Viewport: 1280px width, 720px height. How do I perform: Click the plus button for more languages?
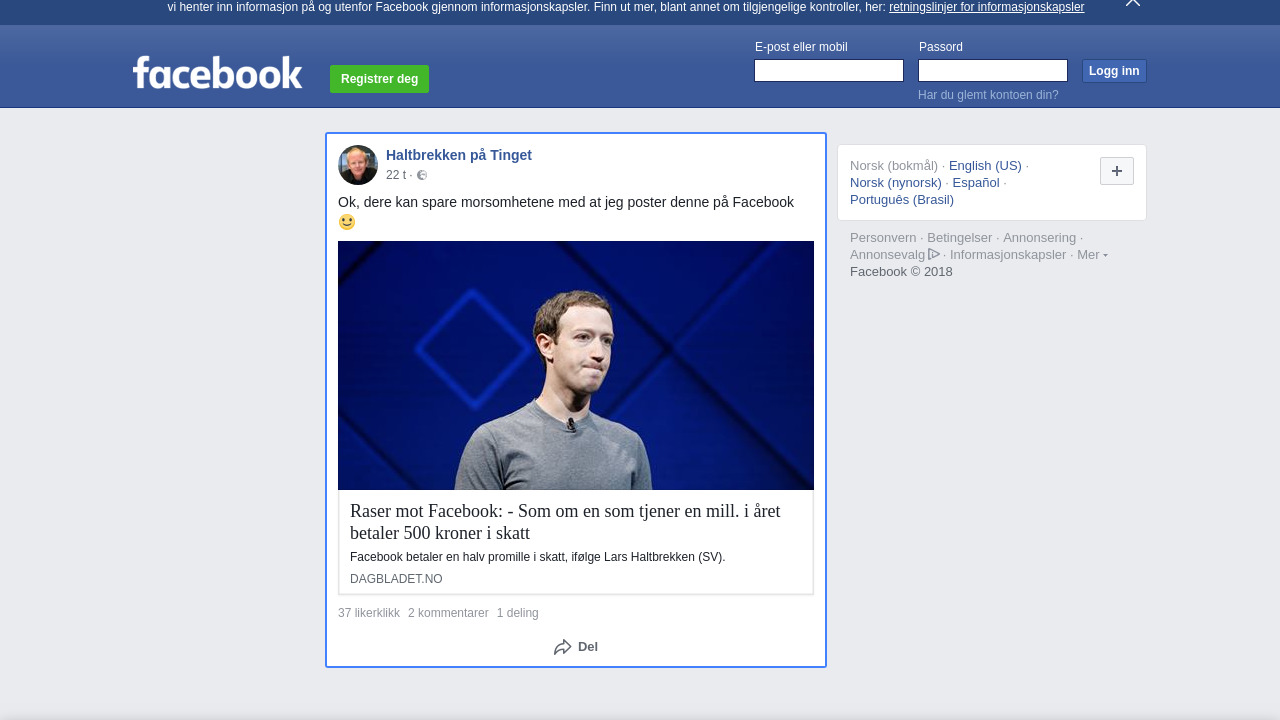pyautogui.click(x=1117, y=171)
